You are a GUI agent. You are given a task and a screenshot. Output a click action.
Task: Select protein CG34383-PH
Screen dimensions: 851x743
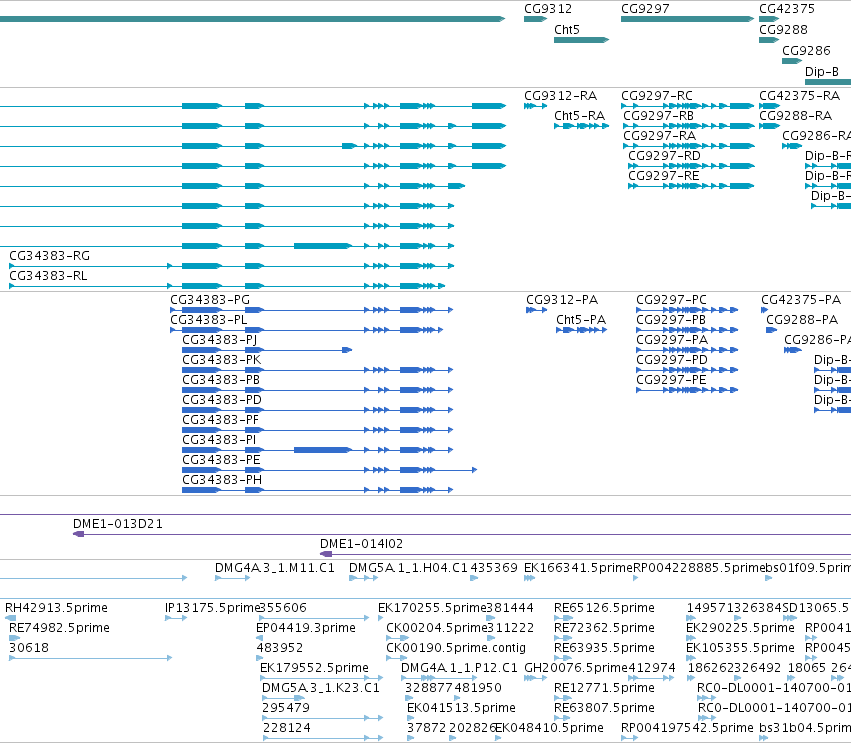click(317, 490)
